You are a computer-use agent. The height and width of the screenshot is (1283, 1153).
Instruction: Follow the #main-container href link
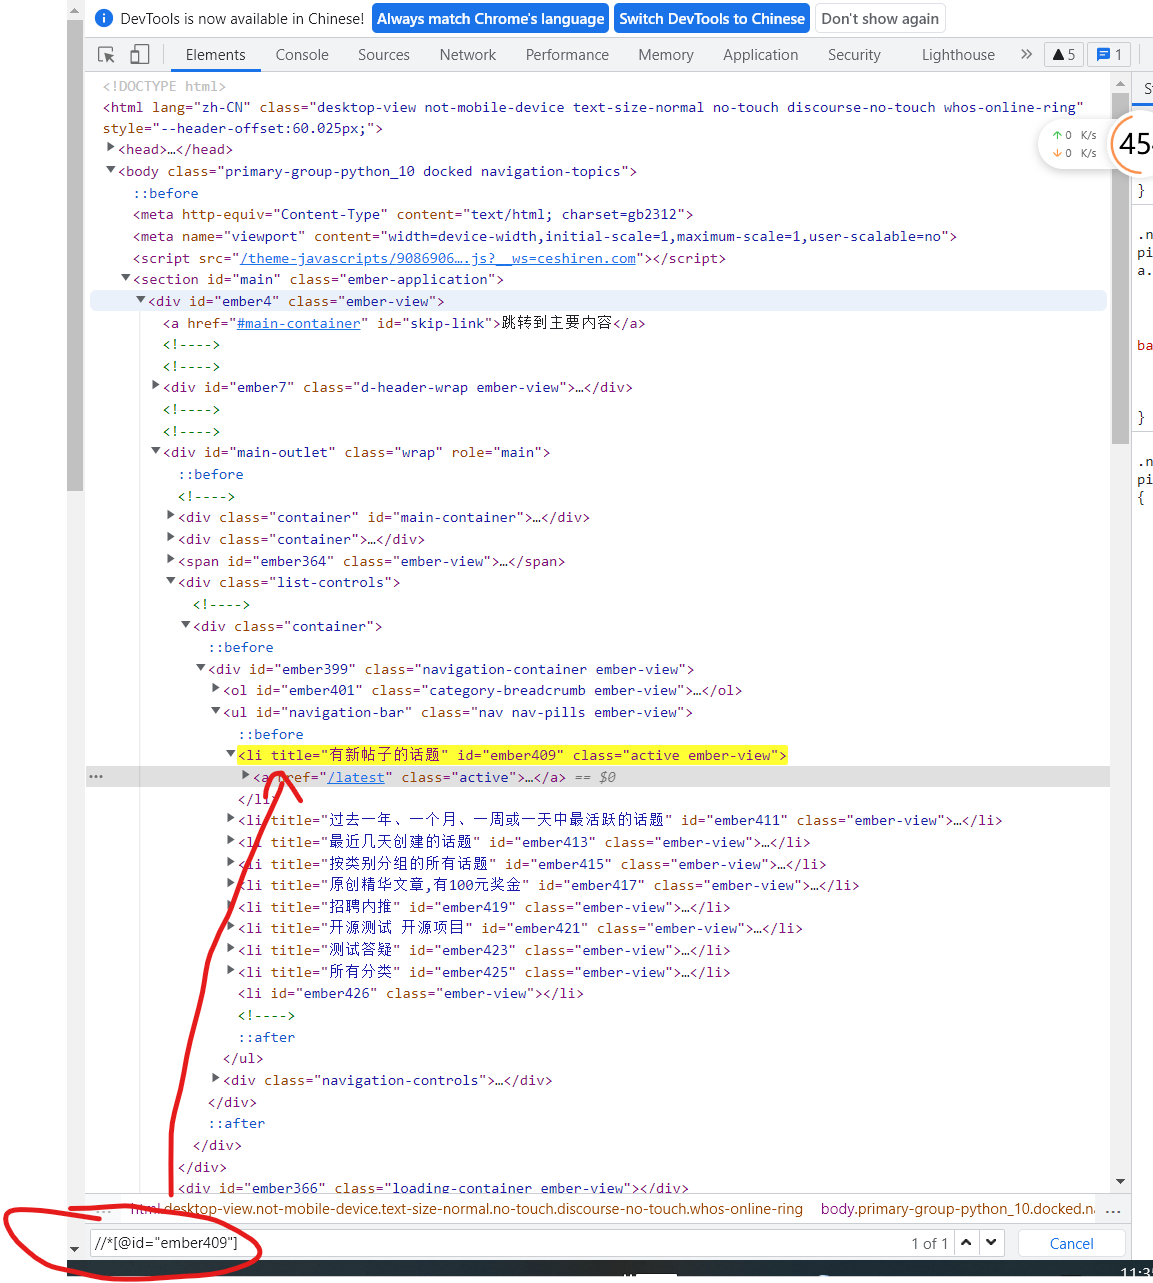[298, 323]
